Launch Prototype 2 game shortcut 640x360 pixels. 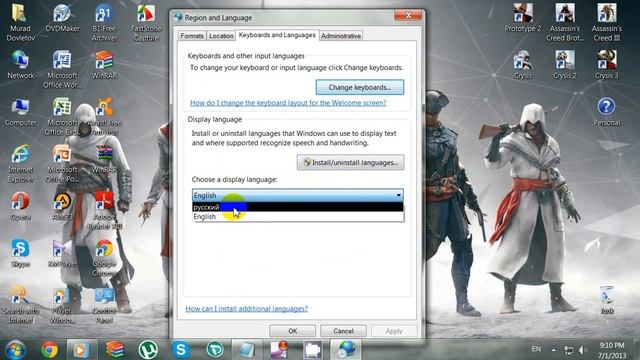coord(523,18)
